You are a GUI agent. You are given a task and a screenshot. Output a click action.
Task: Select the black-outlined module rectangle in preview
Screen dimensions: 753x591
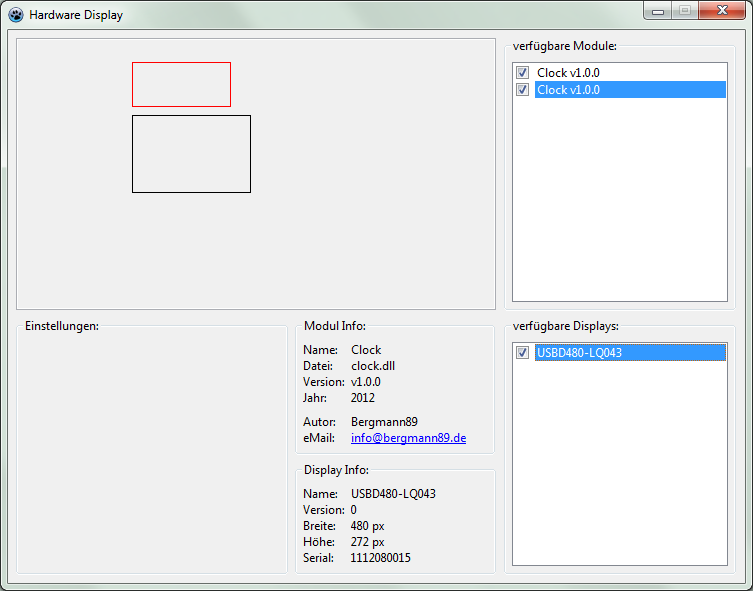point(191,154)
